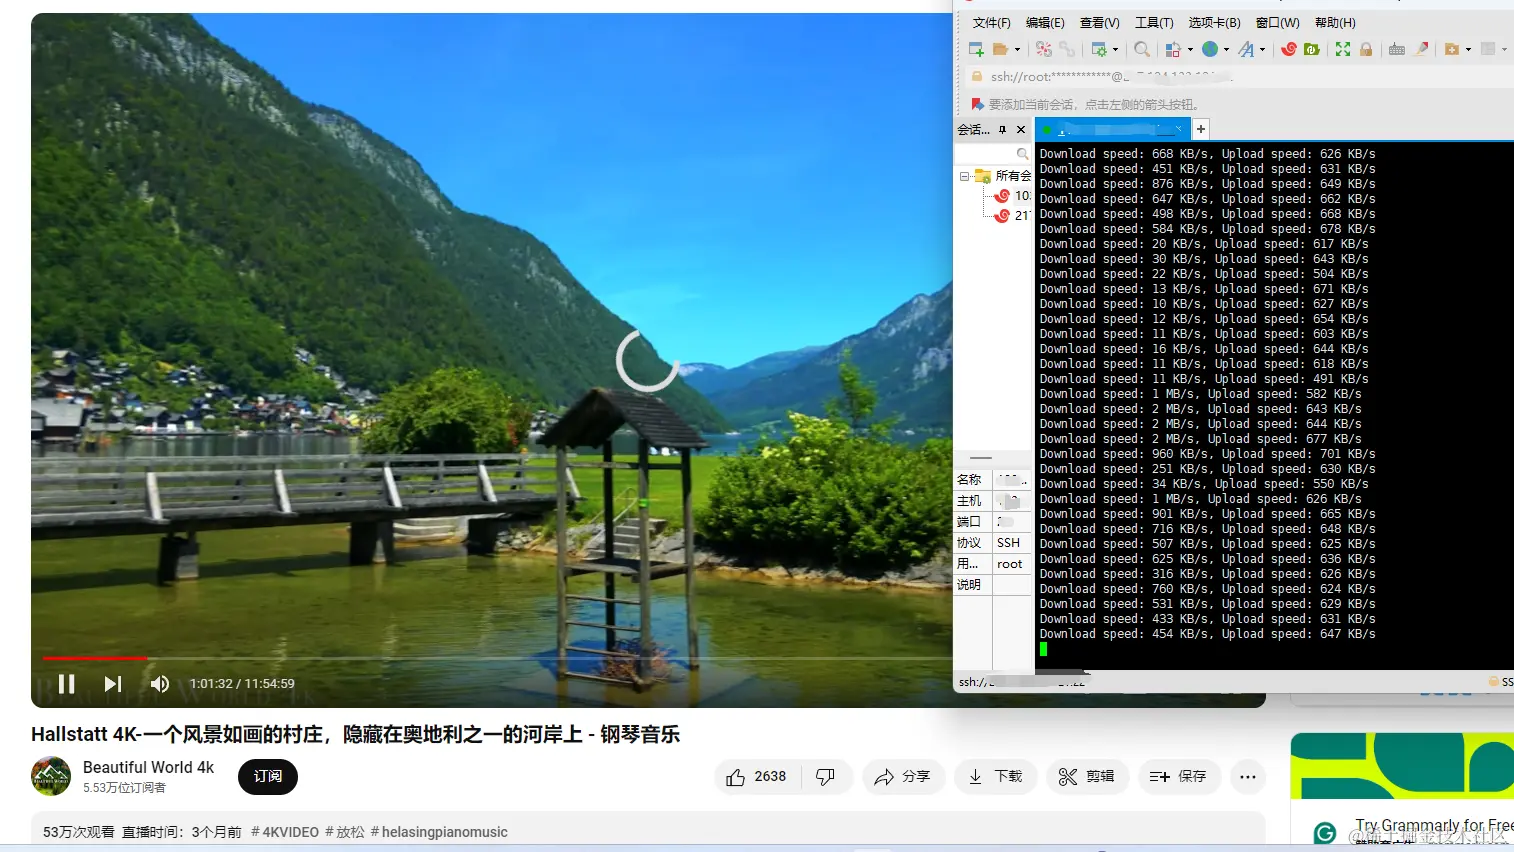Click the Find magnifier icon in Xshell toolbar
Viewport: 1514px width, 852px height.
[x=1143, y=48]
